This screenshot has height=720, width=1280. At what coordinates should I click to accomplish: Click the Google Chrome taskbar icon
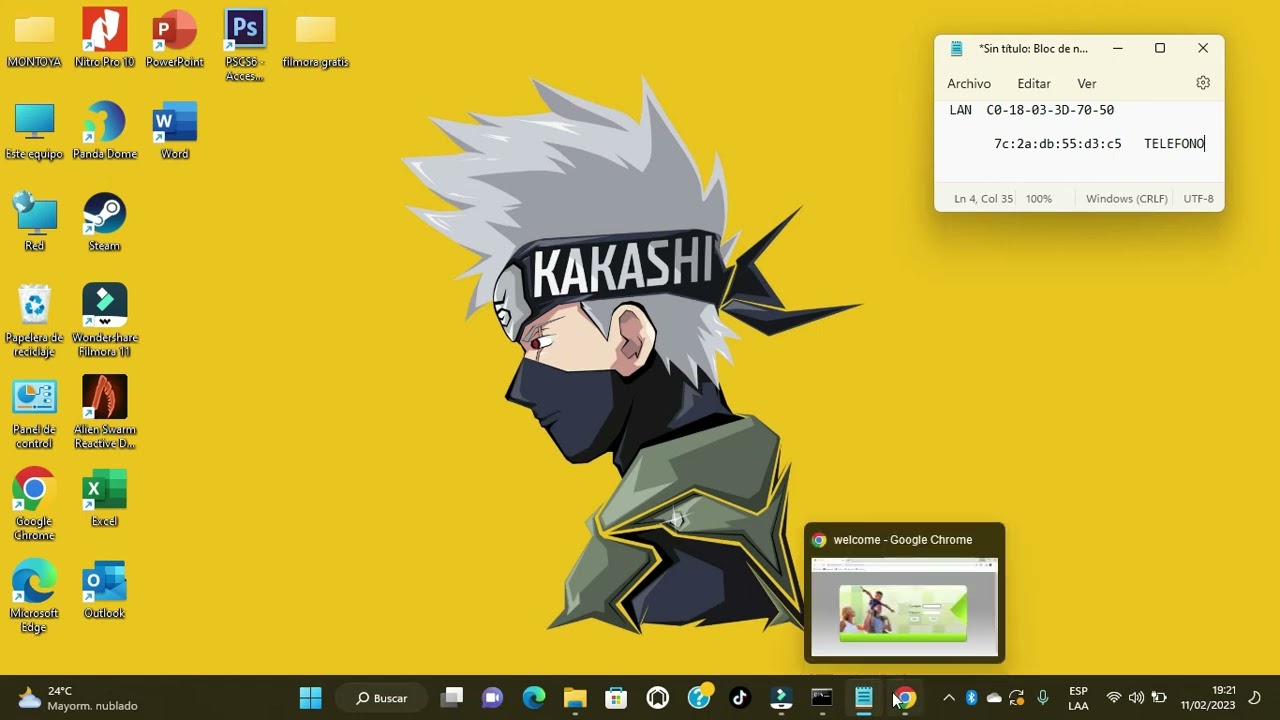[x=905, y=698]
